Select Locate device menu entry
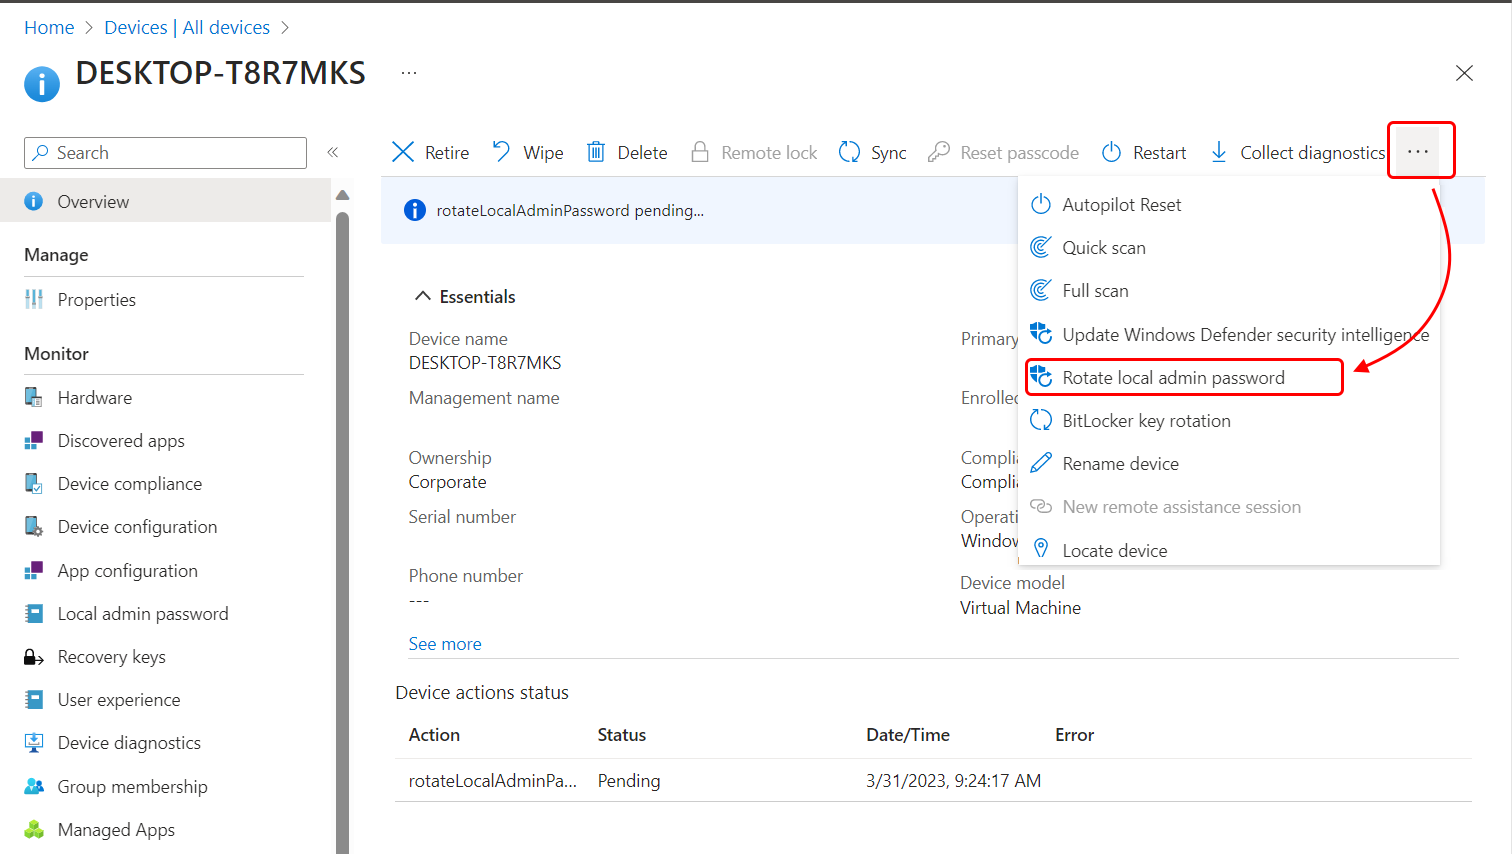Image resolution: width=1512 pixels, height=854 pixels. [1229, 549]
